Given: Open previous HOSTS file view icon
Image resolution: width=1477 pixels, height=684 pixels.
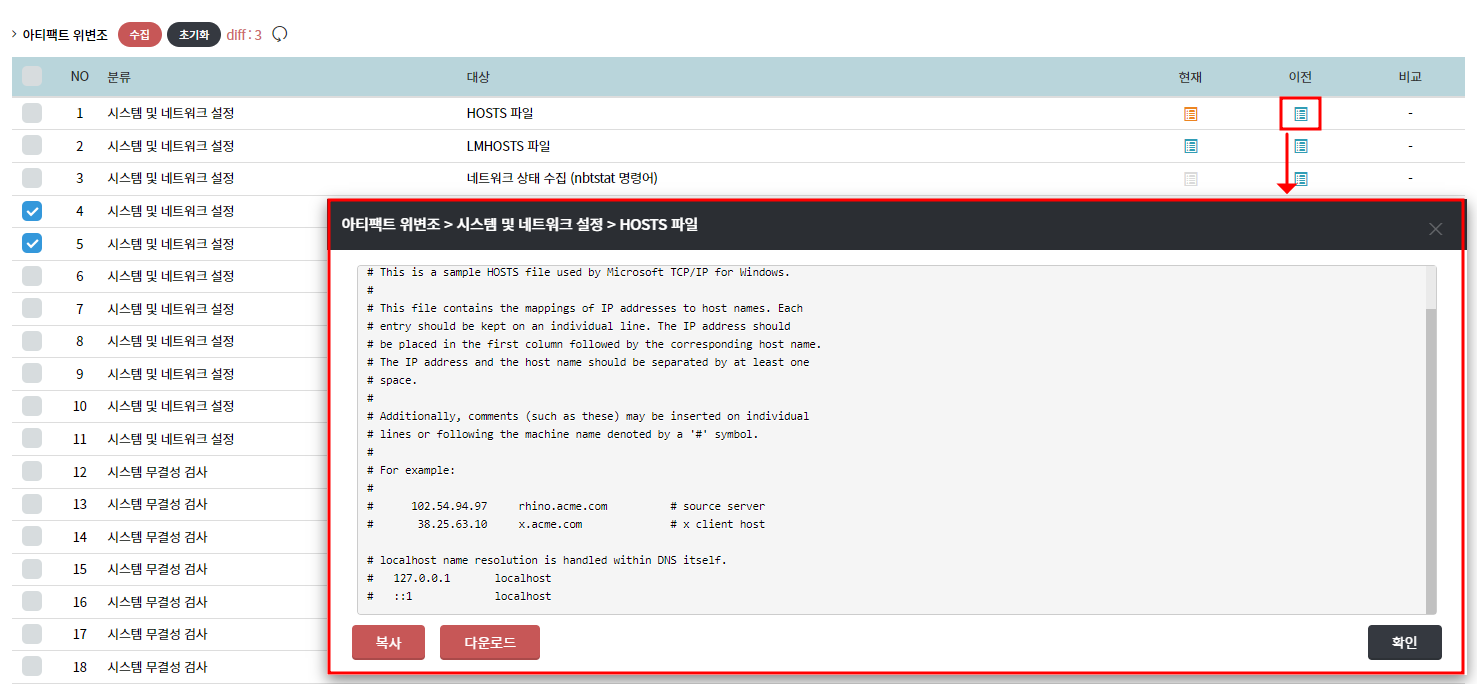Looking at the screenshot, I should point(1300,114).
